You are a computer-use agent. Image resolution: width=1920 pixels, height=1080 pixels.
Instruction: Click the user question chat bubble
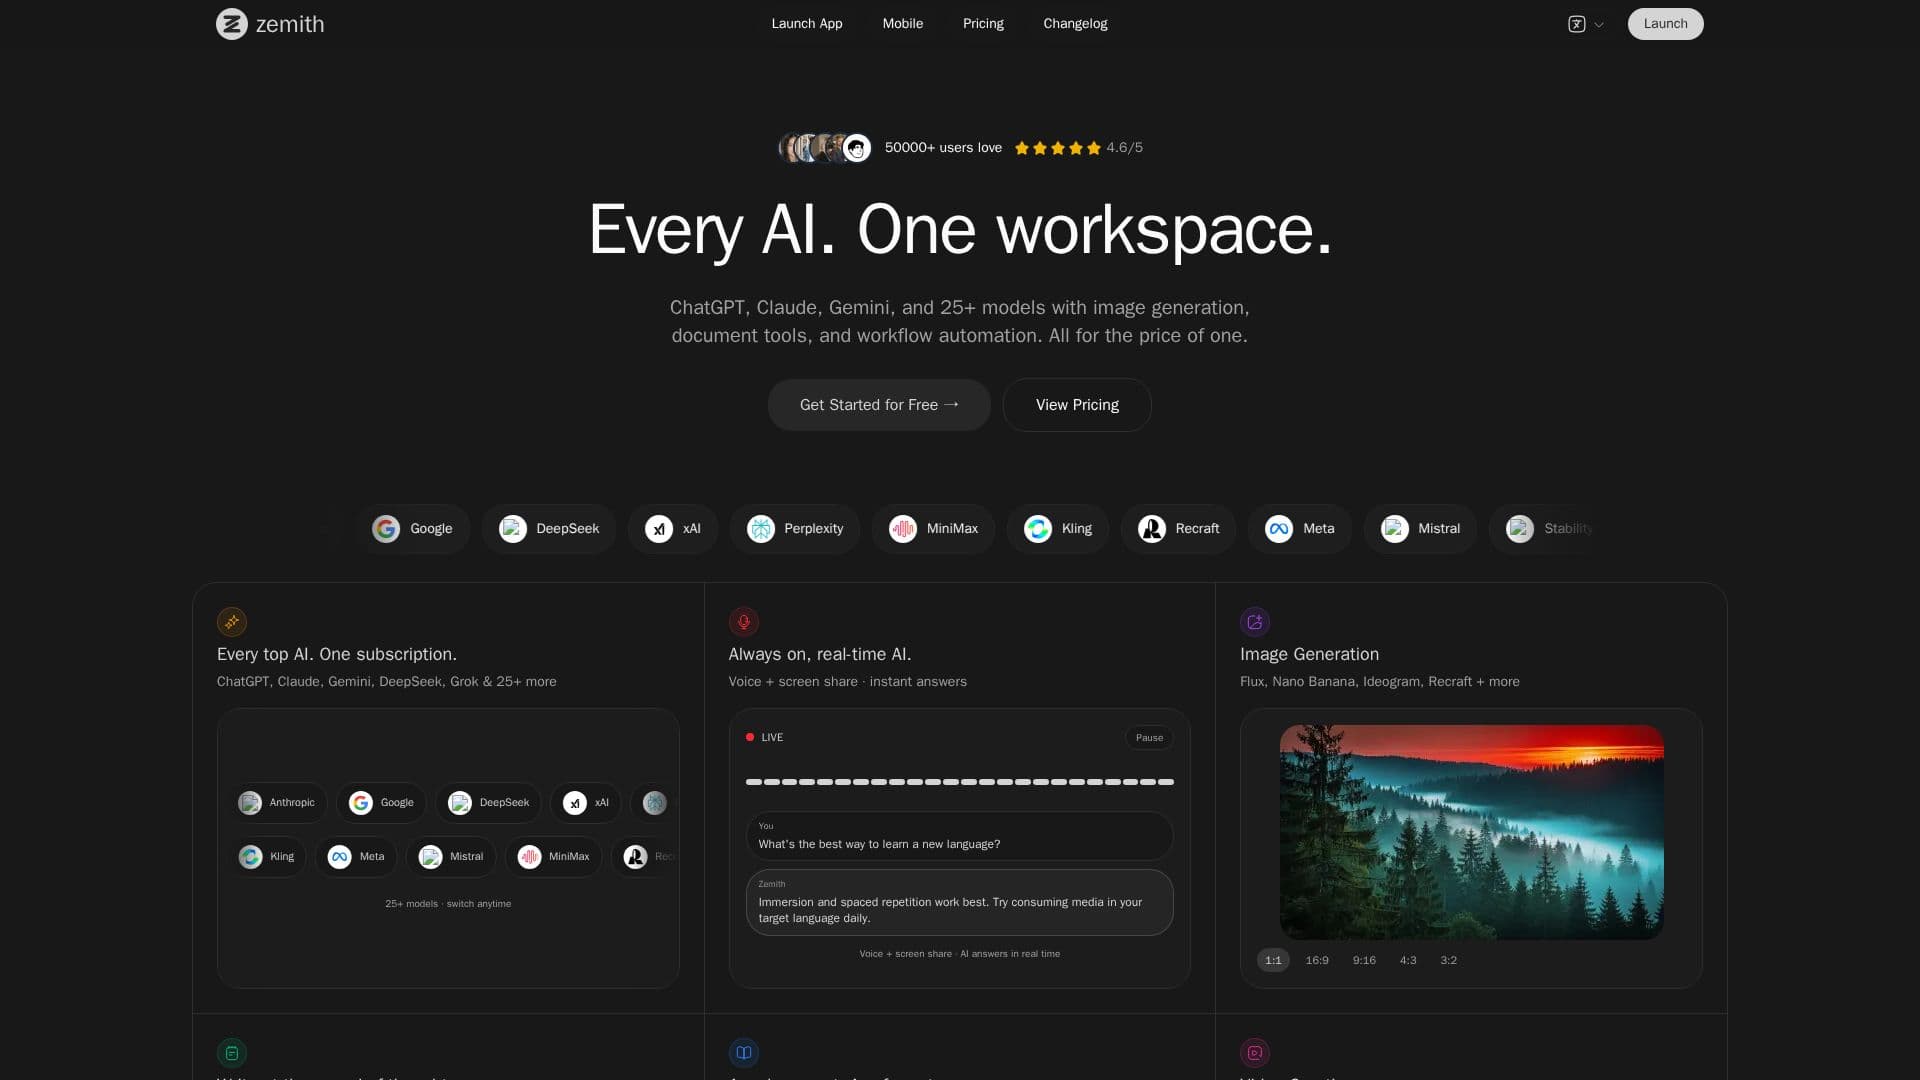(x=960, y=836)
